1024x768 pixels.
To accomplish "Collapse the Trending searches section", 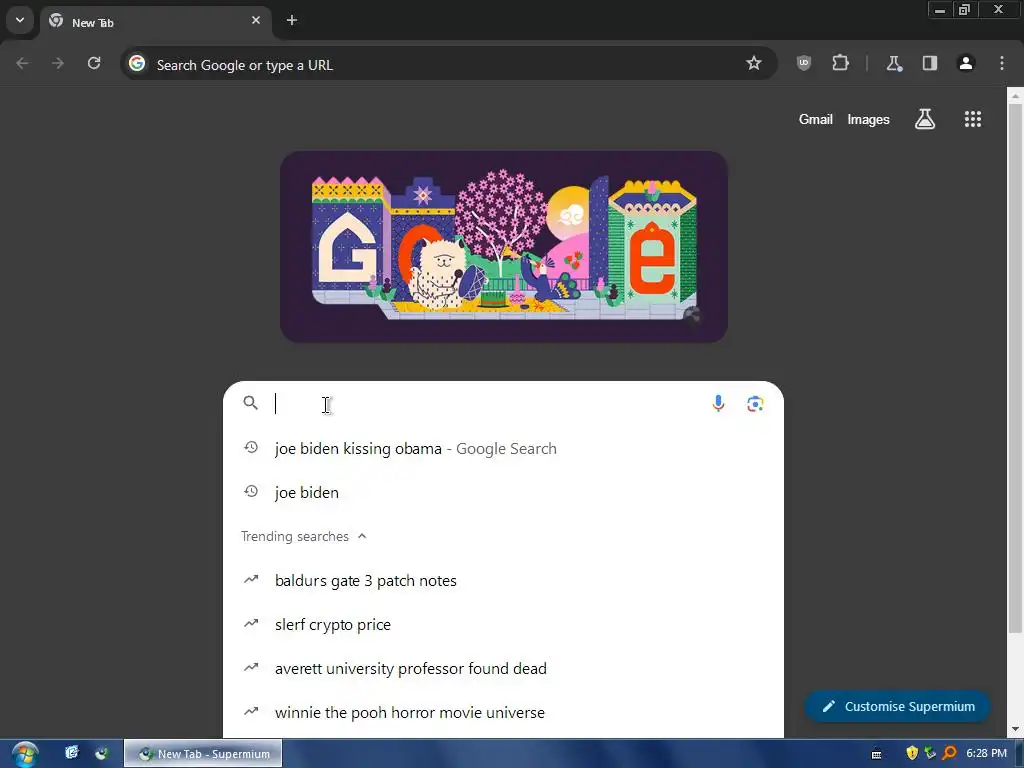I will click(x=362, y=536).
